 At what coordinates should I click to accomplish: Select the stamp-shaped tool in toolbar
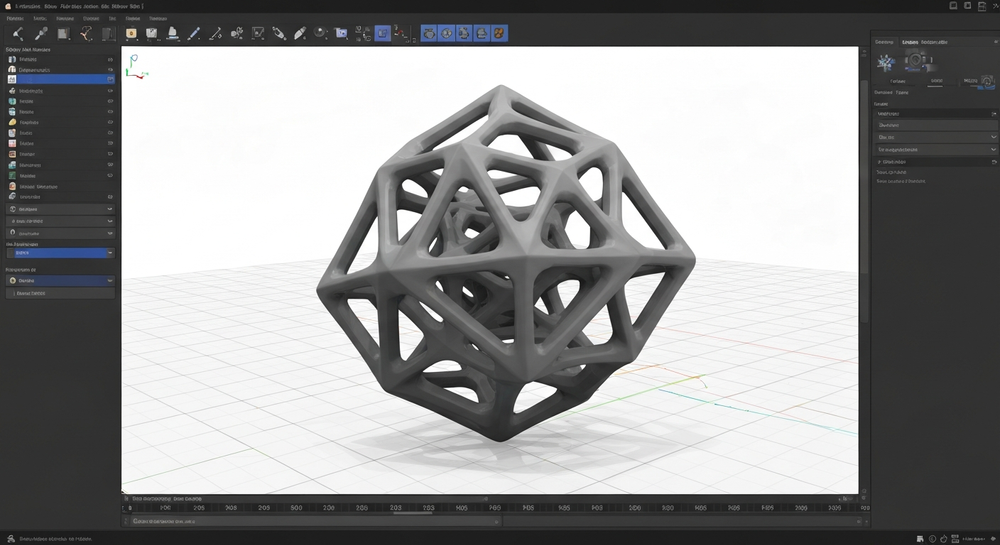172,34
